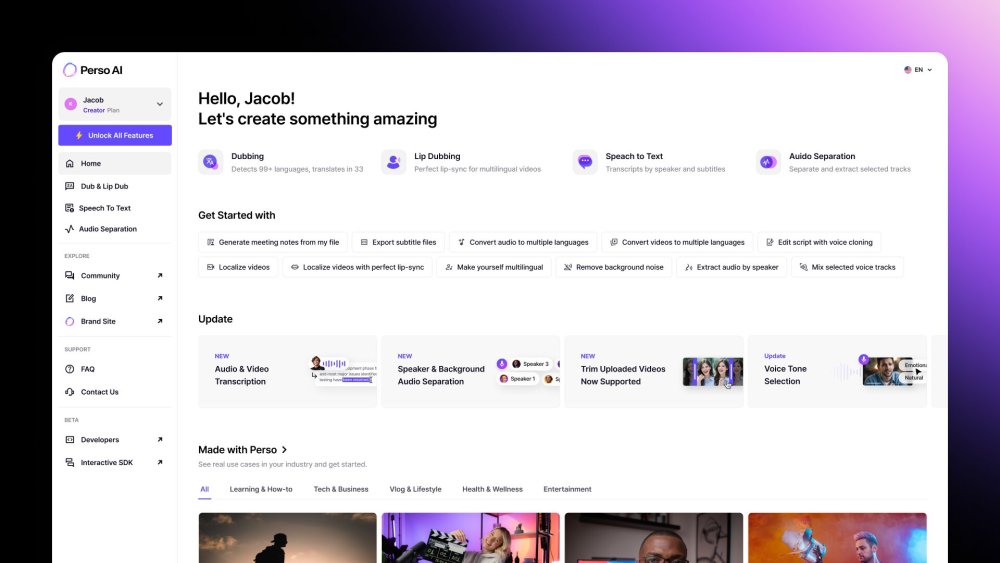Click the Contact Us headset icon
The width and height of the screenshot is (1000, 563).
click(70, 392)
